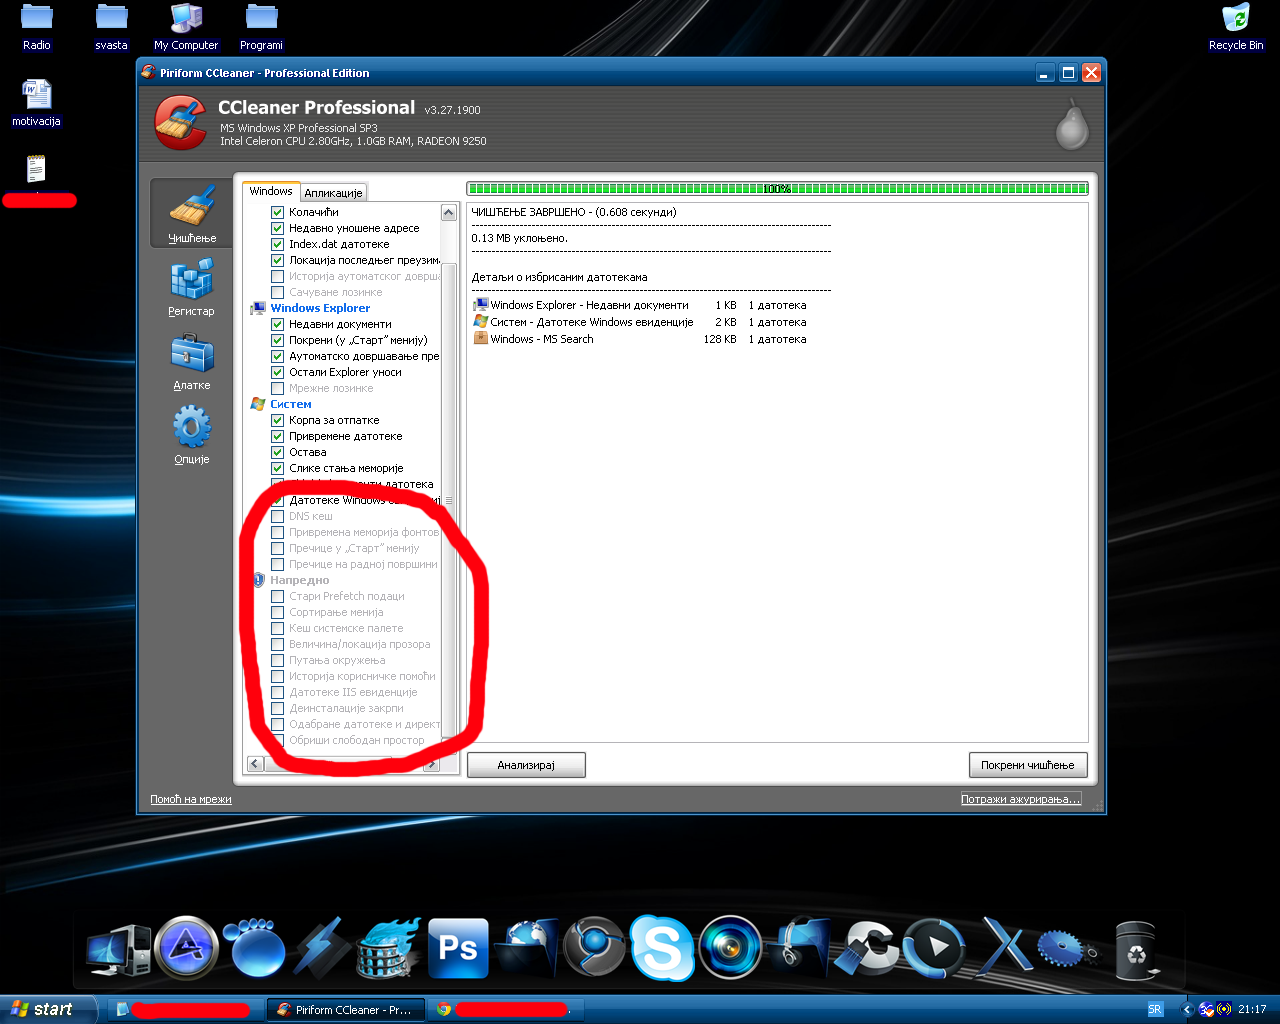Open the Алатке (Tools) section

(192, 361)
